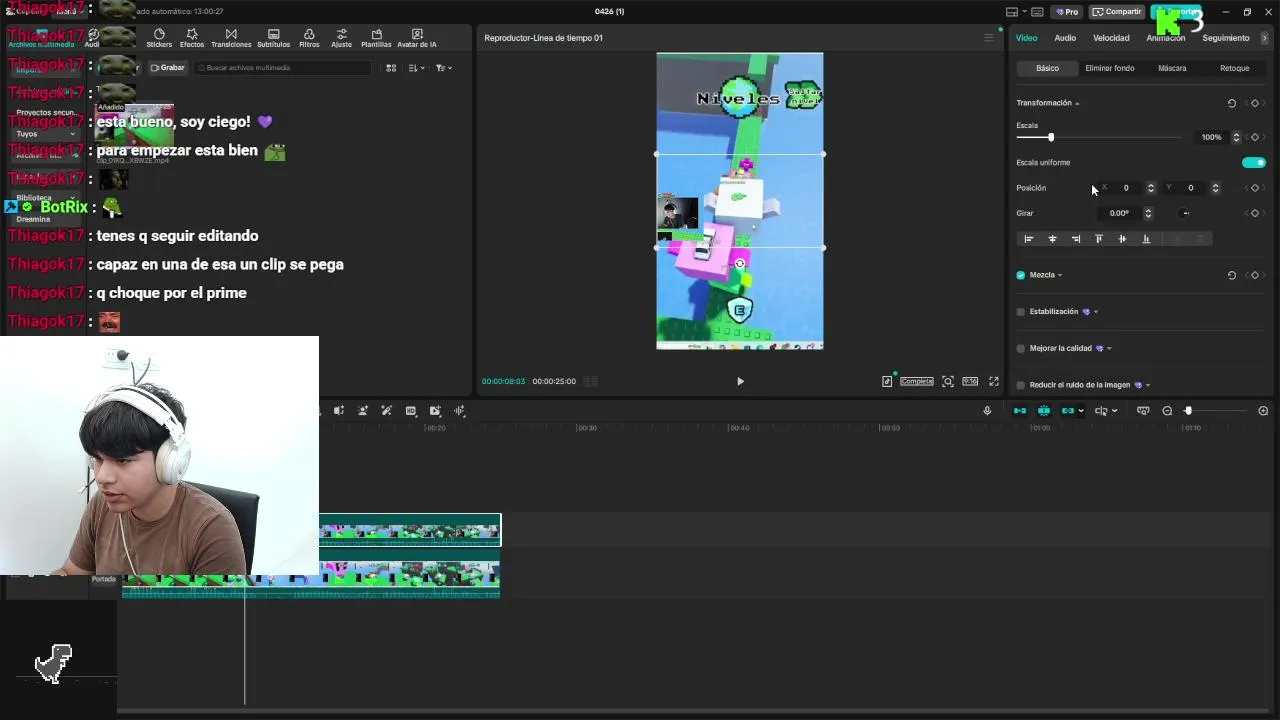1280x720 pixels.
Task: Click the Escala 100% value stepper
Action: 1236,137
